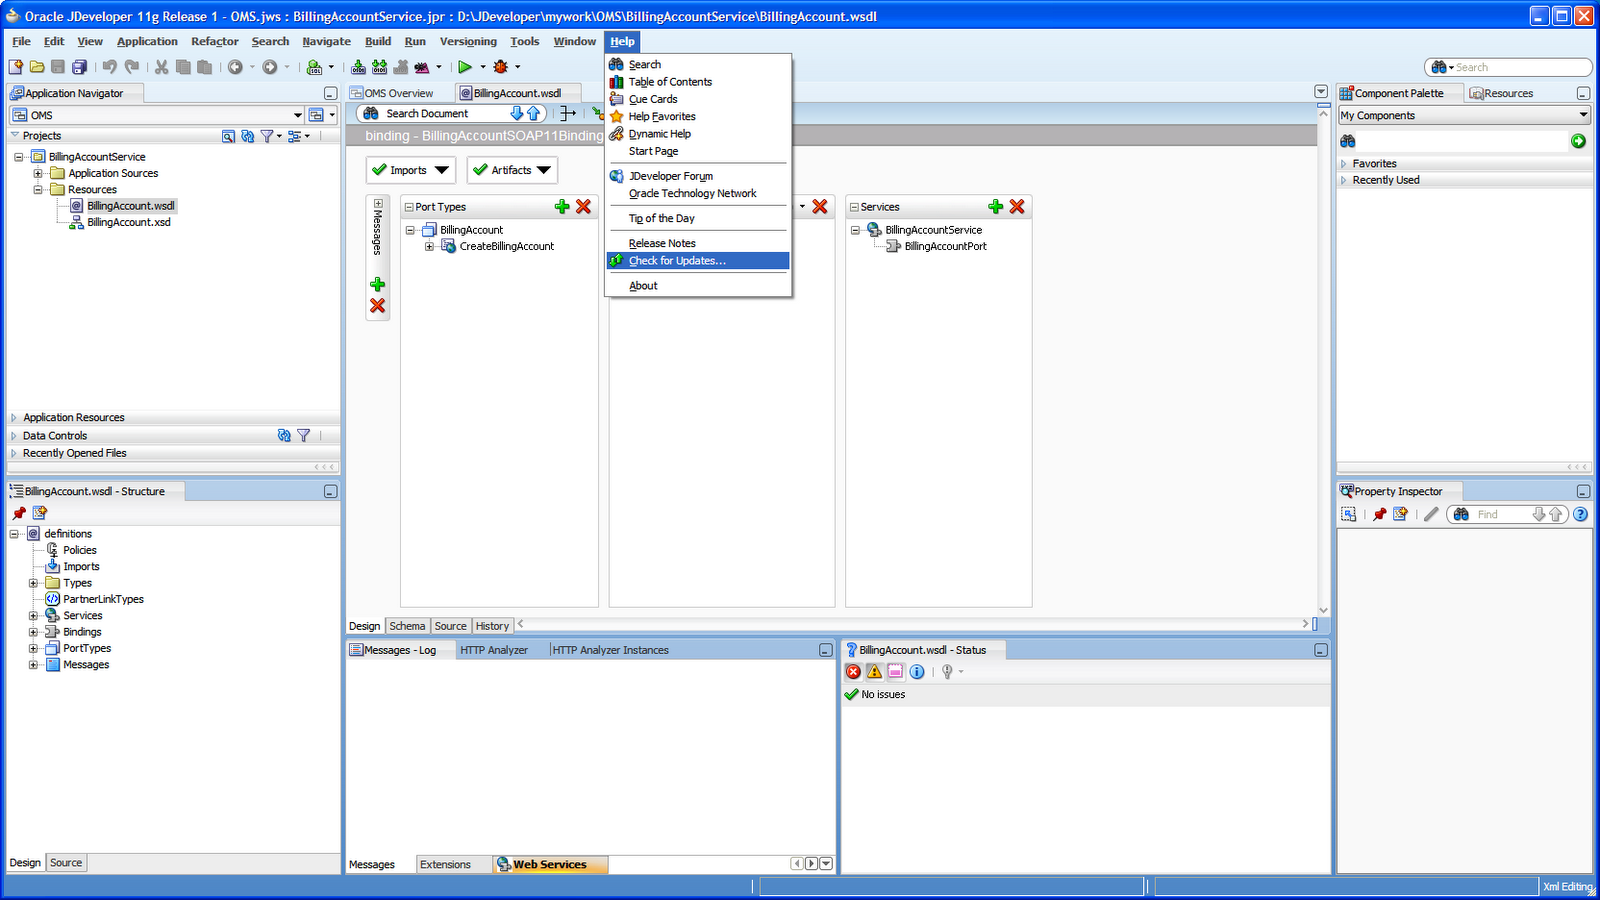Expand the Application Sources folder
Image resolution: width=1600 pixels, height=900 pixels.
tap(38, 173)
